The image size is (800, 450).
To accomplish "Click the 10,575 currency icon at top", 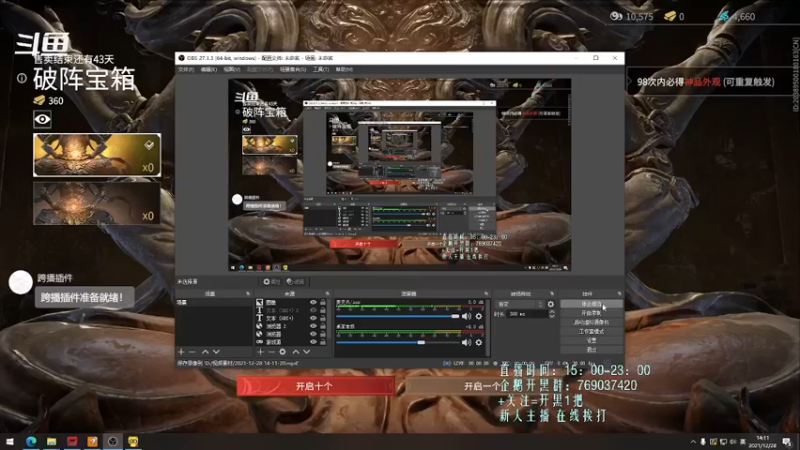I will 616,16.
